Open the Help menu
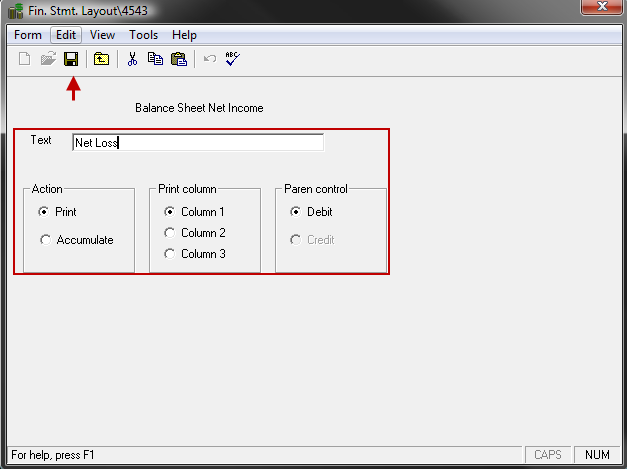627x469 pixels. tap(183, 35)
